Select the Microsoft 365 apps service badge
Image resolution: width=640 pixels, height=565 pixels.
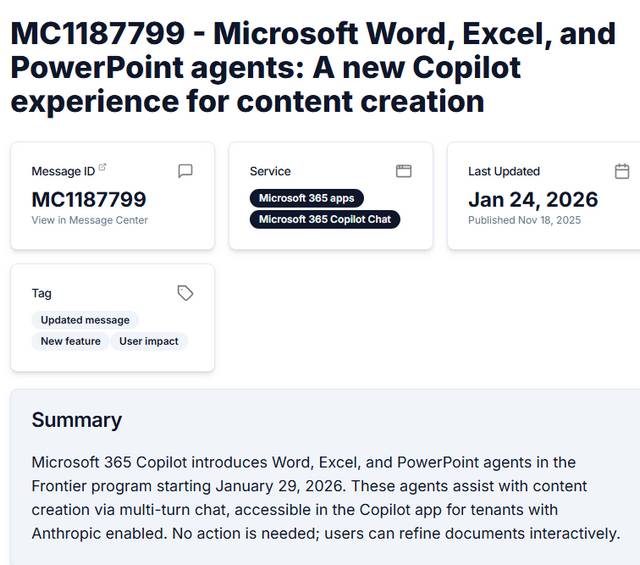click(x=306, y=198)
